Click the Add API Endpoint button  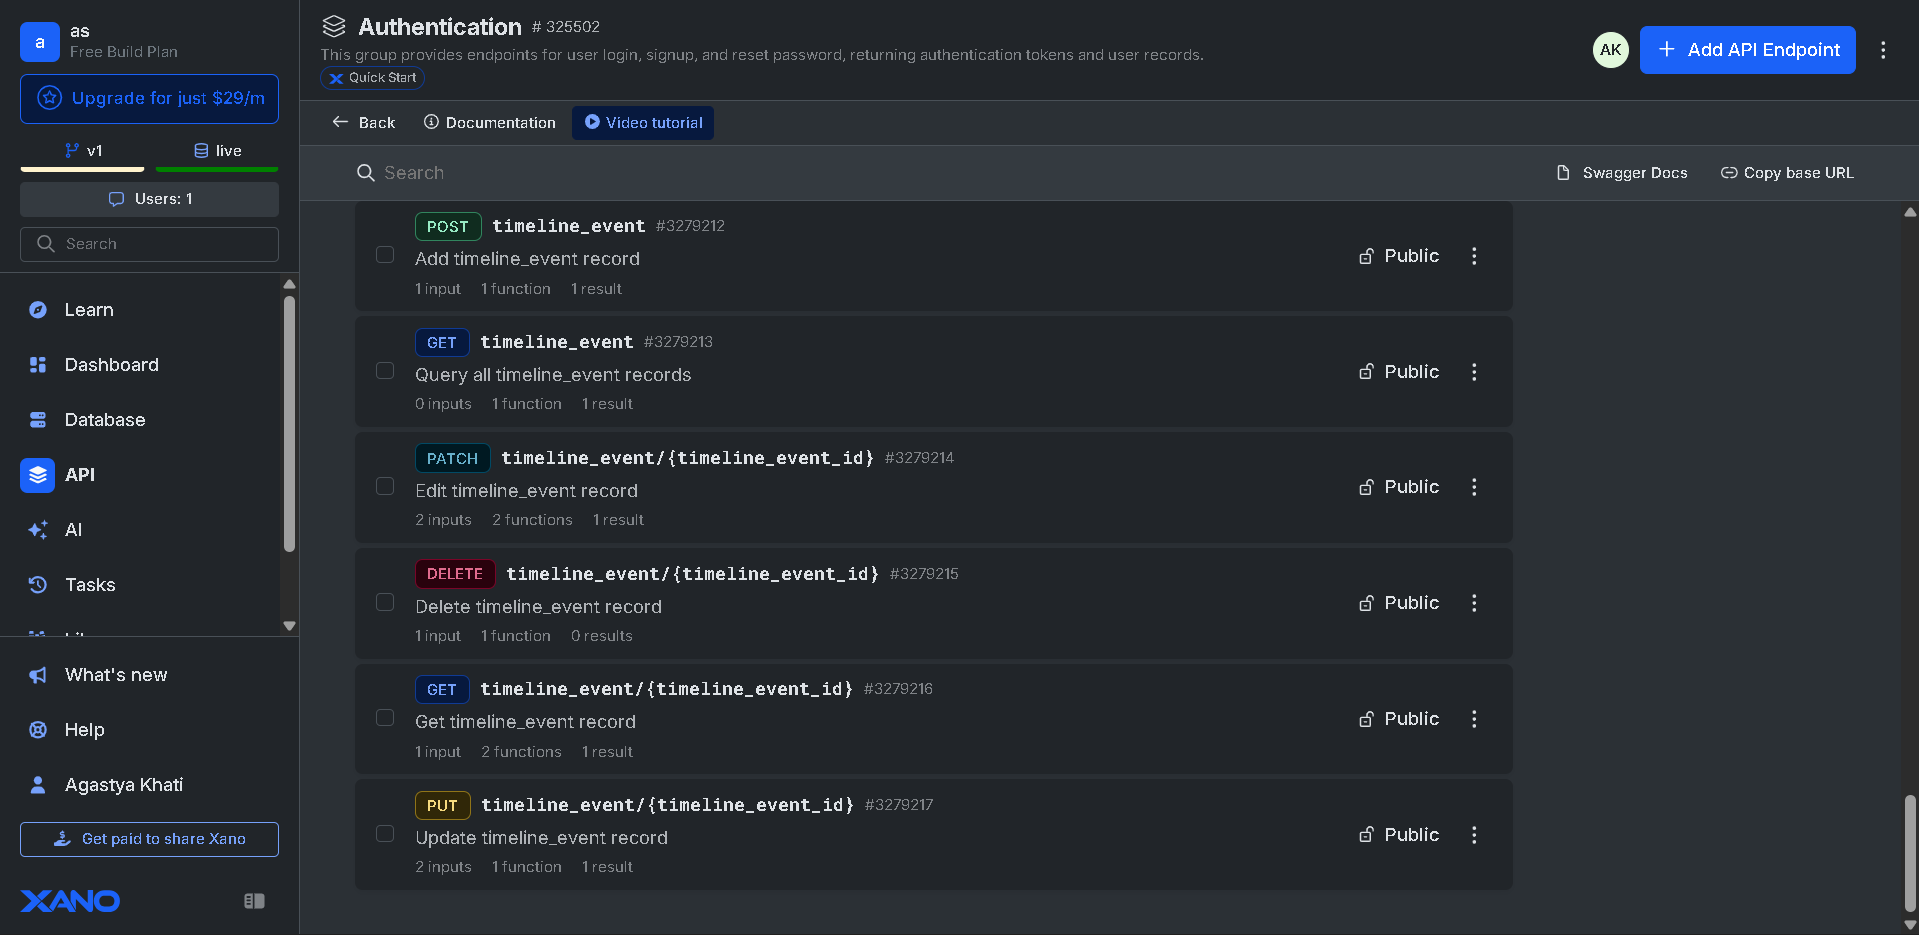tap(1747, 50)
